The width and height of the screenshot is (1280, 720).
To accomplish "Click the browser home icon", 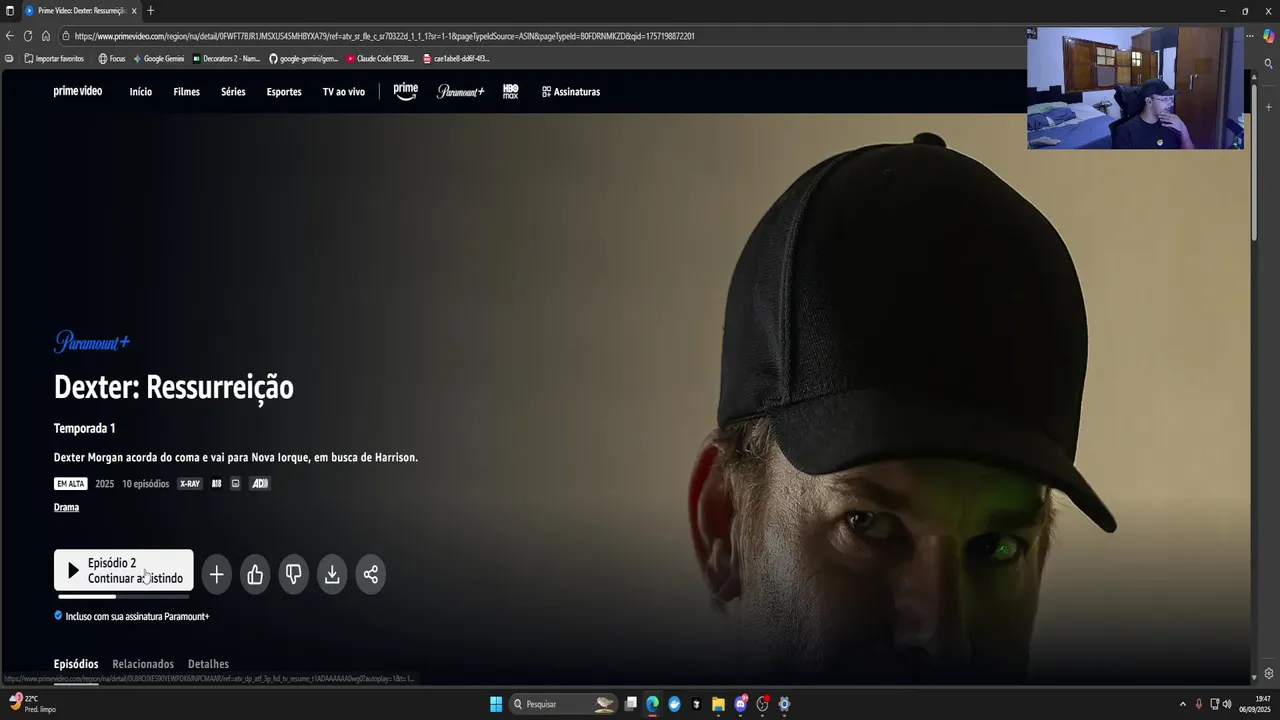I will (x=46, y=36).
